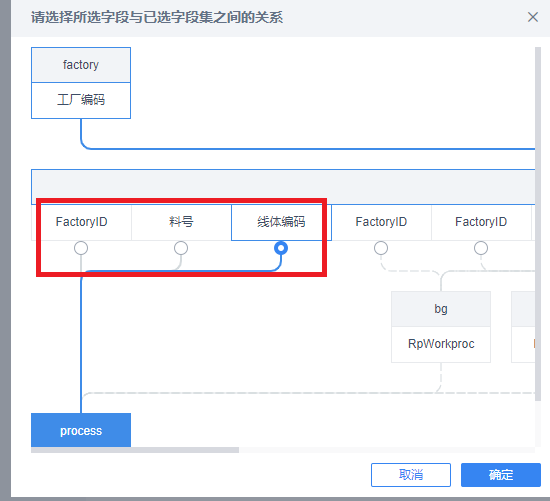Screen dimensions: 550x501
Task: Select the radio circle under 料号
Action: (x=181, y=248)
